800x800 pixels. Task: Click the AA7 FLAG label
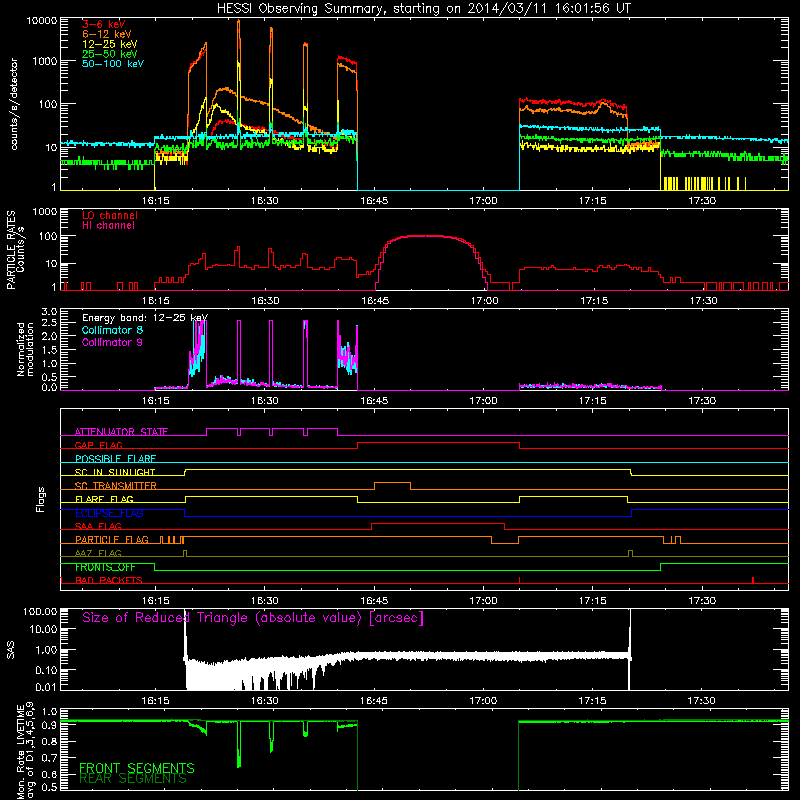(x=98, y=553)
